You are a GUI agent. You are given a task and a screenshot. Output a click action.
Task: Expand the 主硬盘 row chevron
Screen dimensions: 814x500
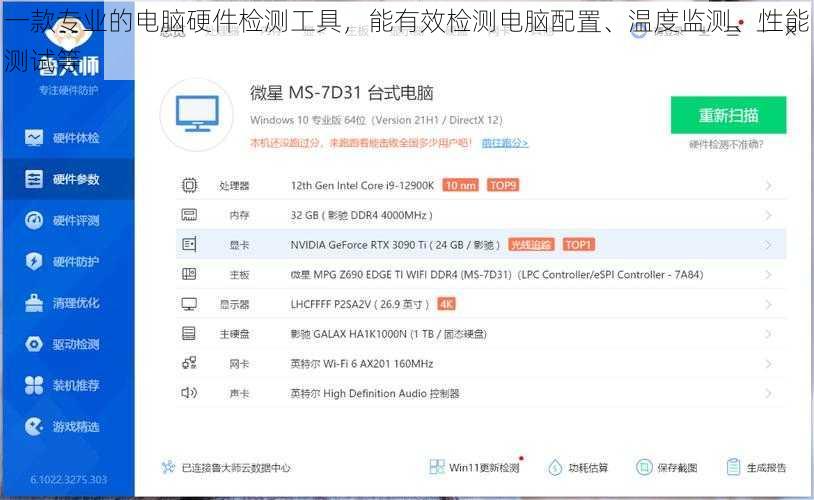coord(768,334)
